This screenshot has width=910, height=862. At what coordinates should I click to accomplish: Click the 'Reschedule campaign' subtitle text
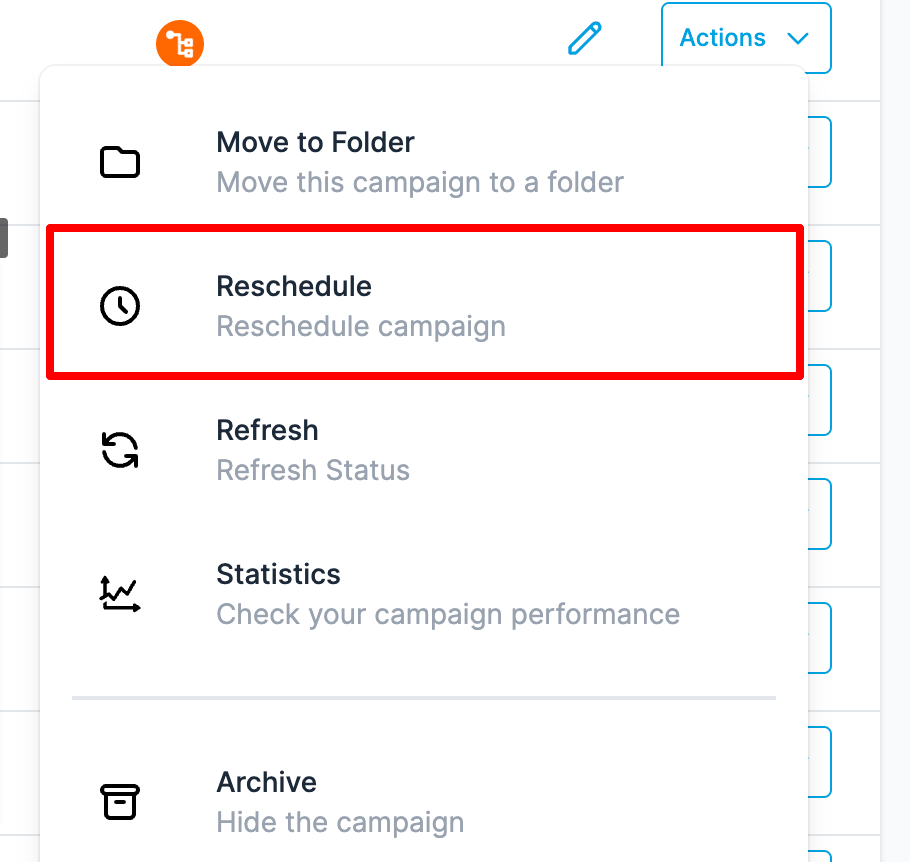[x=361, y=327]
